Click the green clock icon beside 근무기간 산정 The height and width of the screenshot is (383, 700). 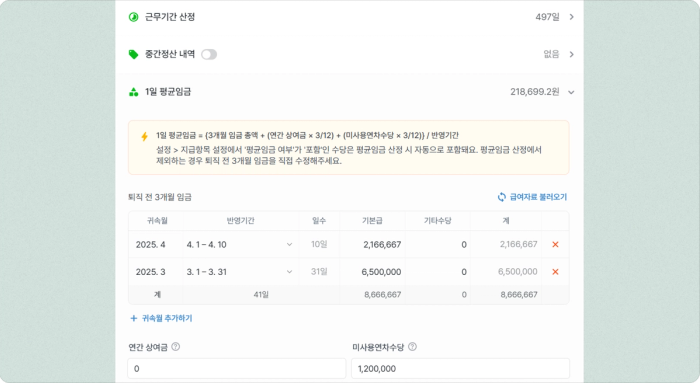click(133, 17)
